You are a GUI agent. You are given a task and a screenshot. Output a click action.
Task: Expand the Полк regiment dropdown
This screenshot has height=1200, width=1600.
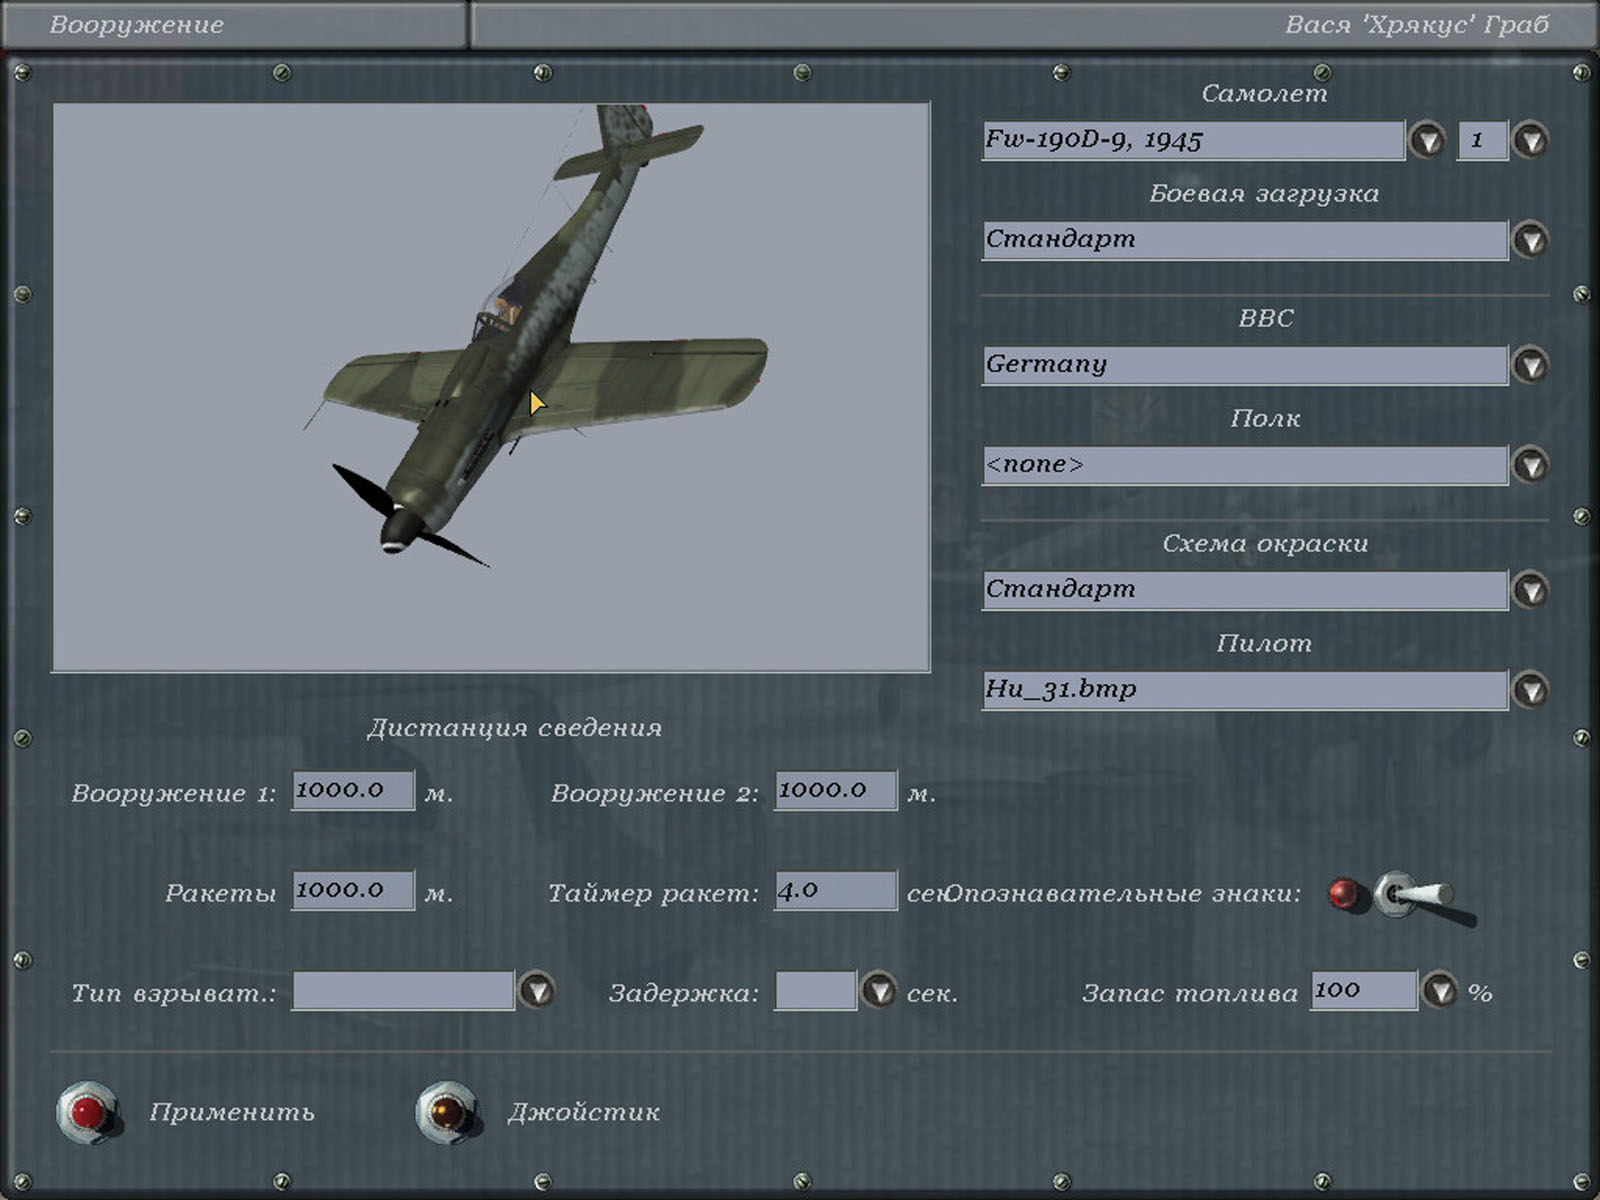point(1530,465)
